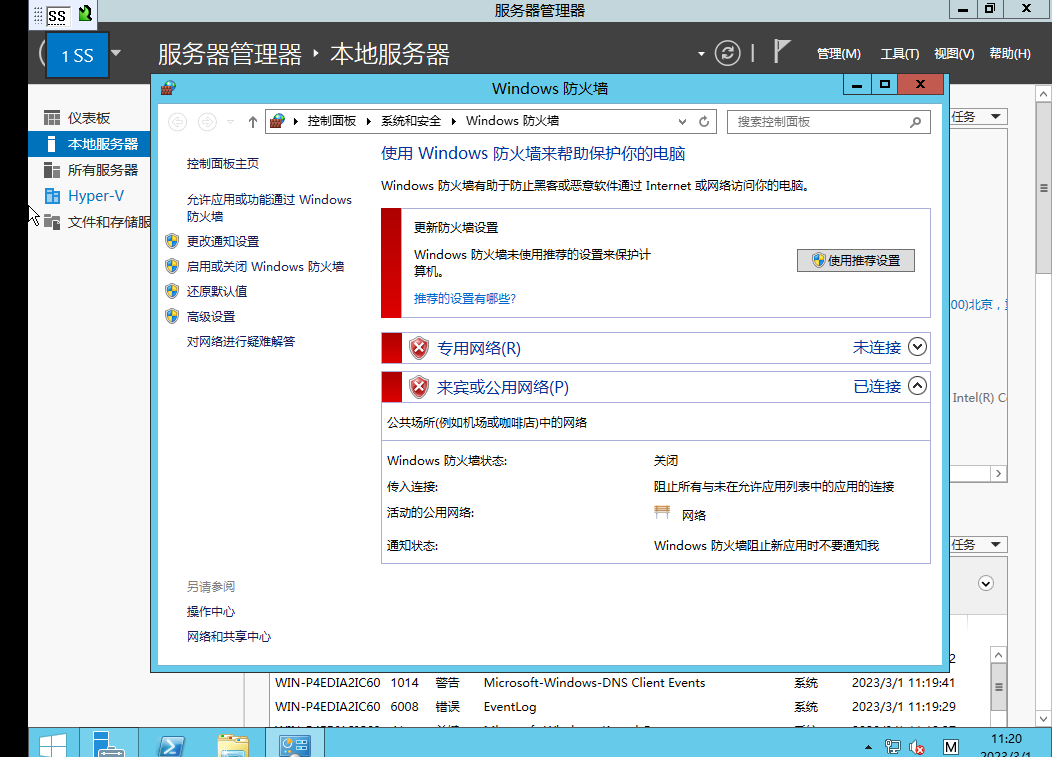Click the firewall icon in window title bar

[168, 88]
